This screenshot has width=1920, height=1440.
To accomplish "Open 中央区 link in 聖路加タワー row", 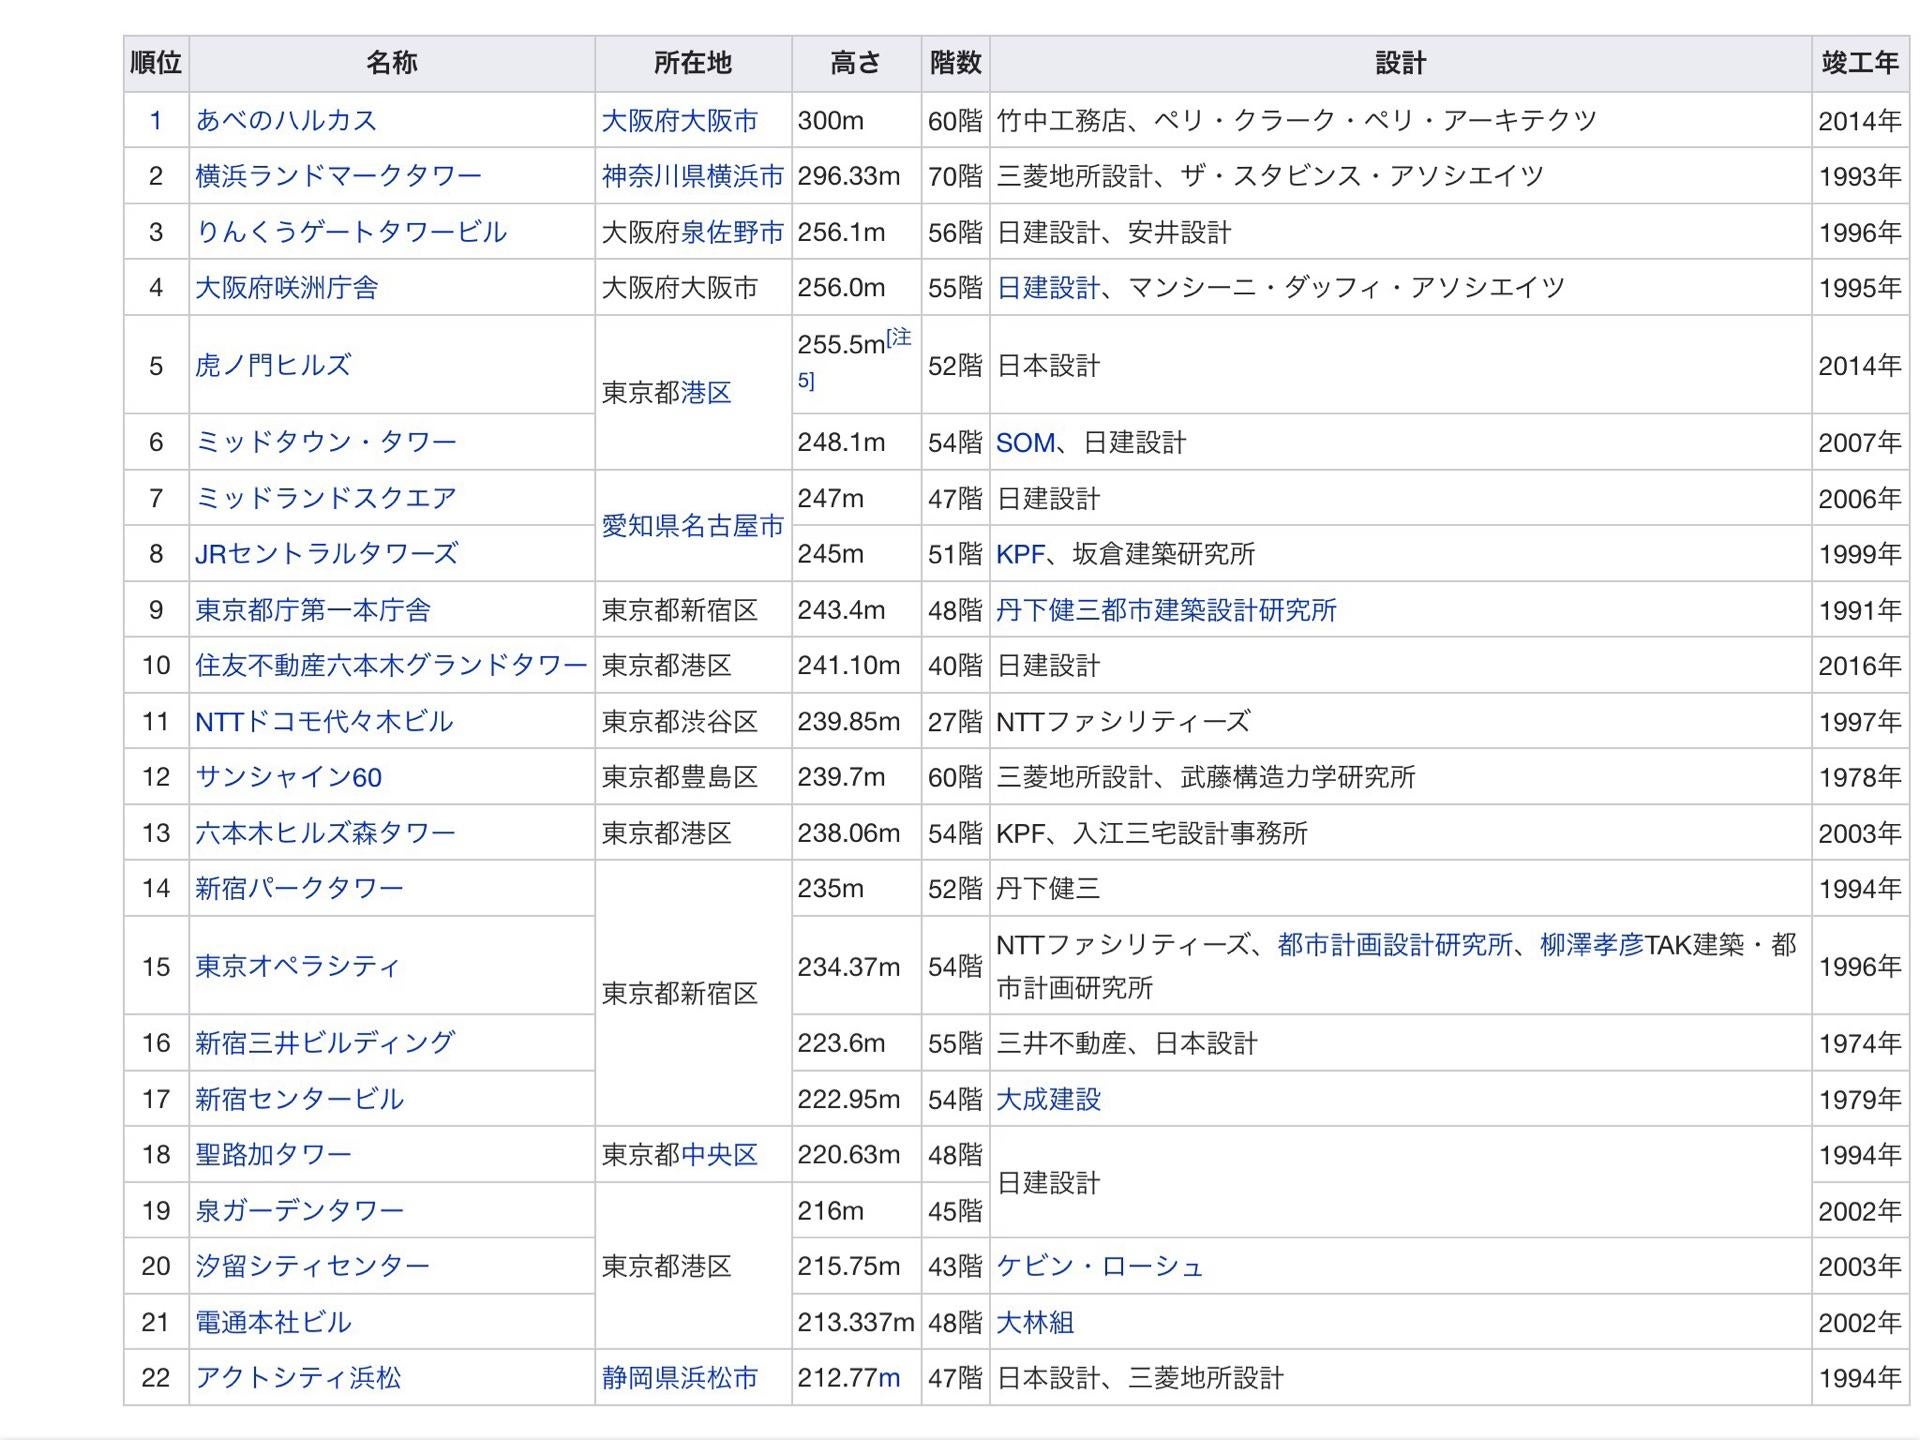I will (718, 1155).
